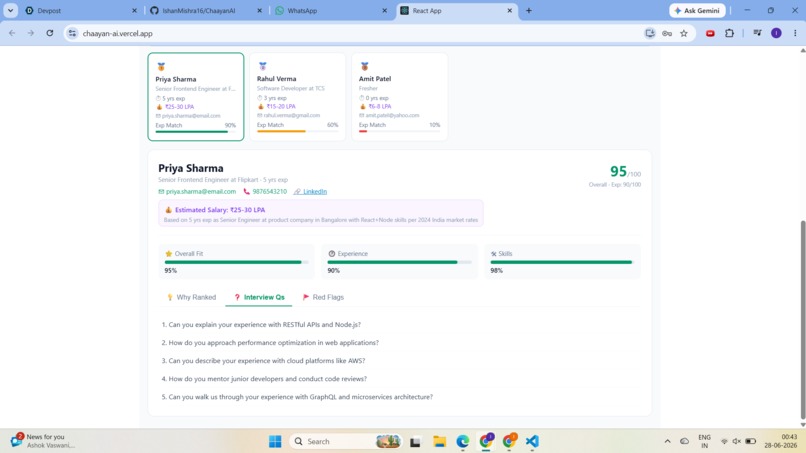The width and height of the screenshot is (806, 453).
Task: Click the Exp Match bar on Rahul Verma's card
Action: pos(298,131)
